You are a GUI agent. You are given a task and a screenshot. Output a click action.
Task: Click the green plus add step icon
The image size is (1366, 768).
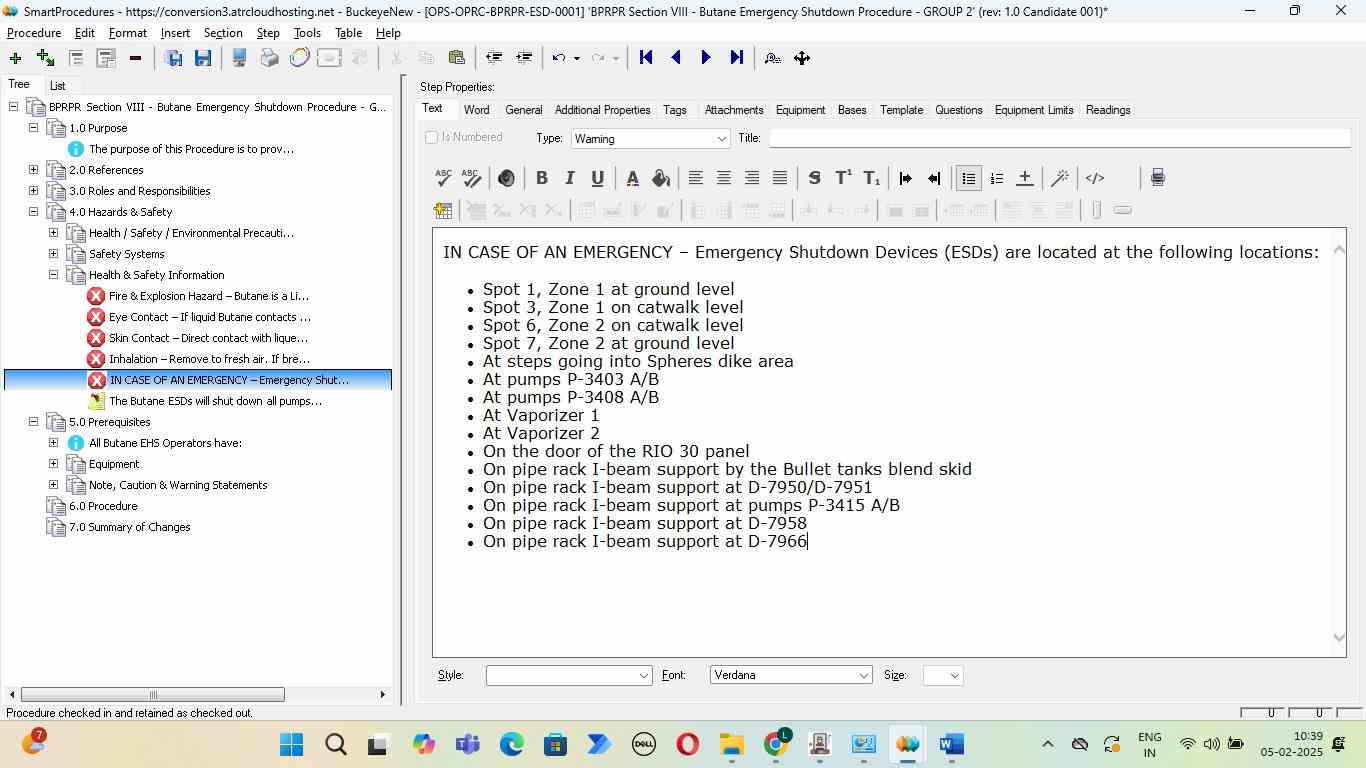pos(15,58)
